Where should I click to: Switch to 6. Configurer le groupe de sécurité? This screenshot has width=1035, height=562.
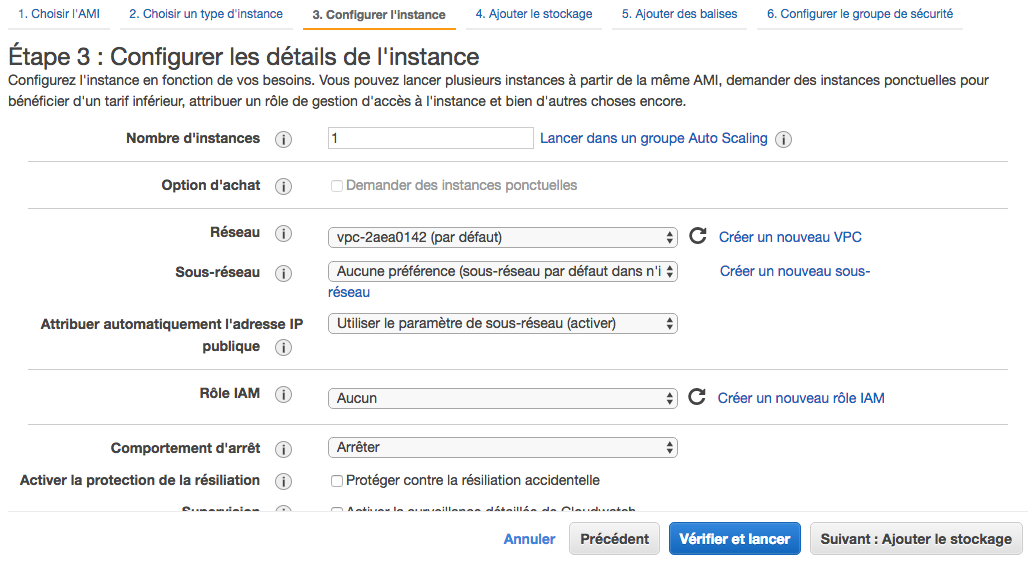pyautogui.click(x=859, y=14)
